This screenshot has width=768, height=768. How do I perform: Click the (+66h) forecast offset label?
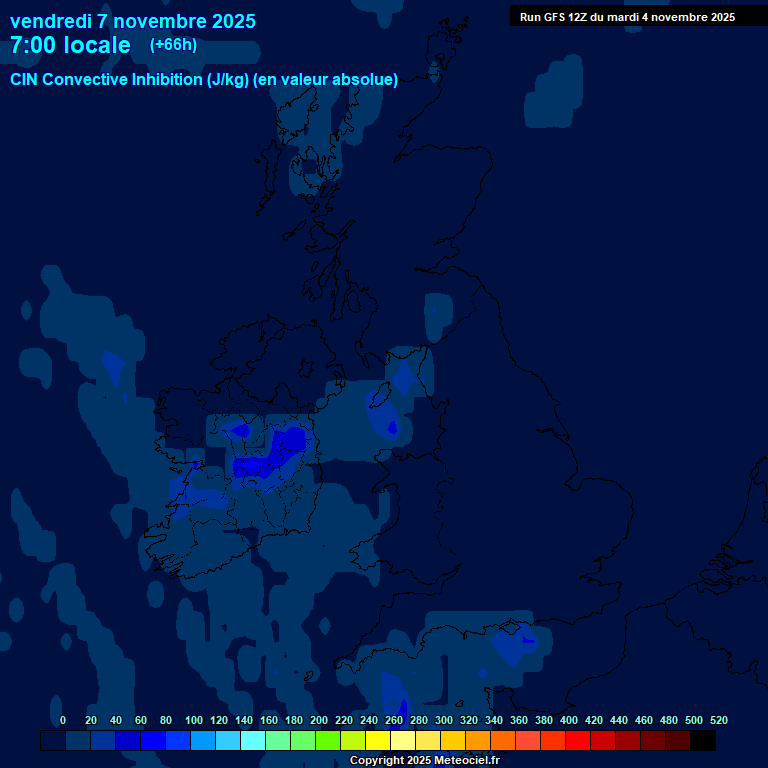(173, 45)
